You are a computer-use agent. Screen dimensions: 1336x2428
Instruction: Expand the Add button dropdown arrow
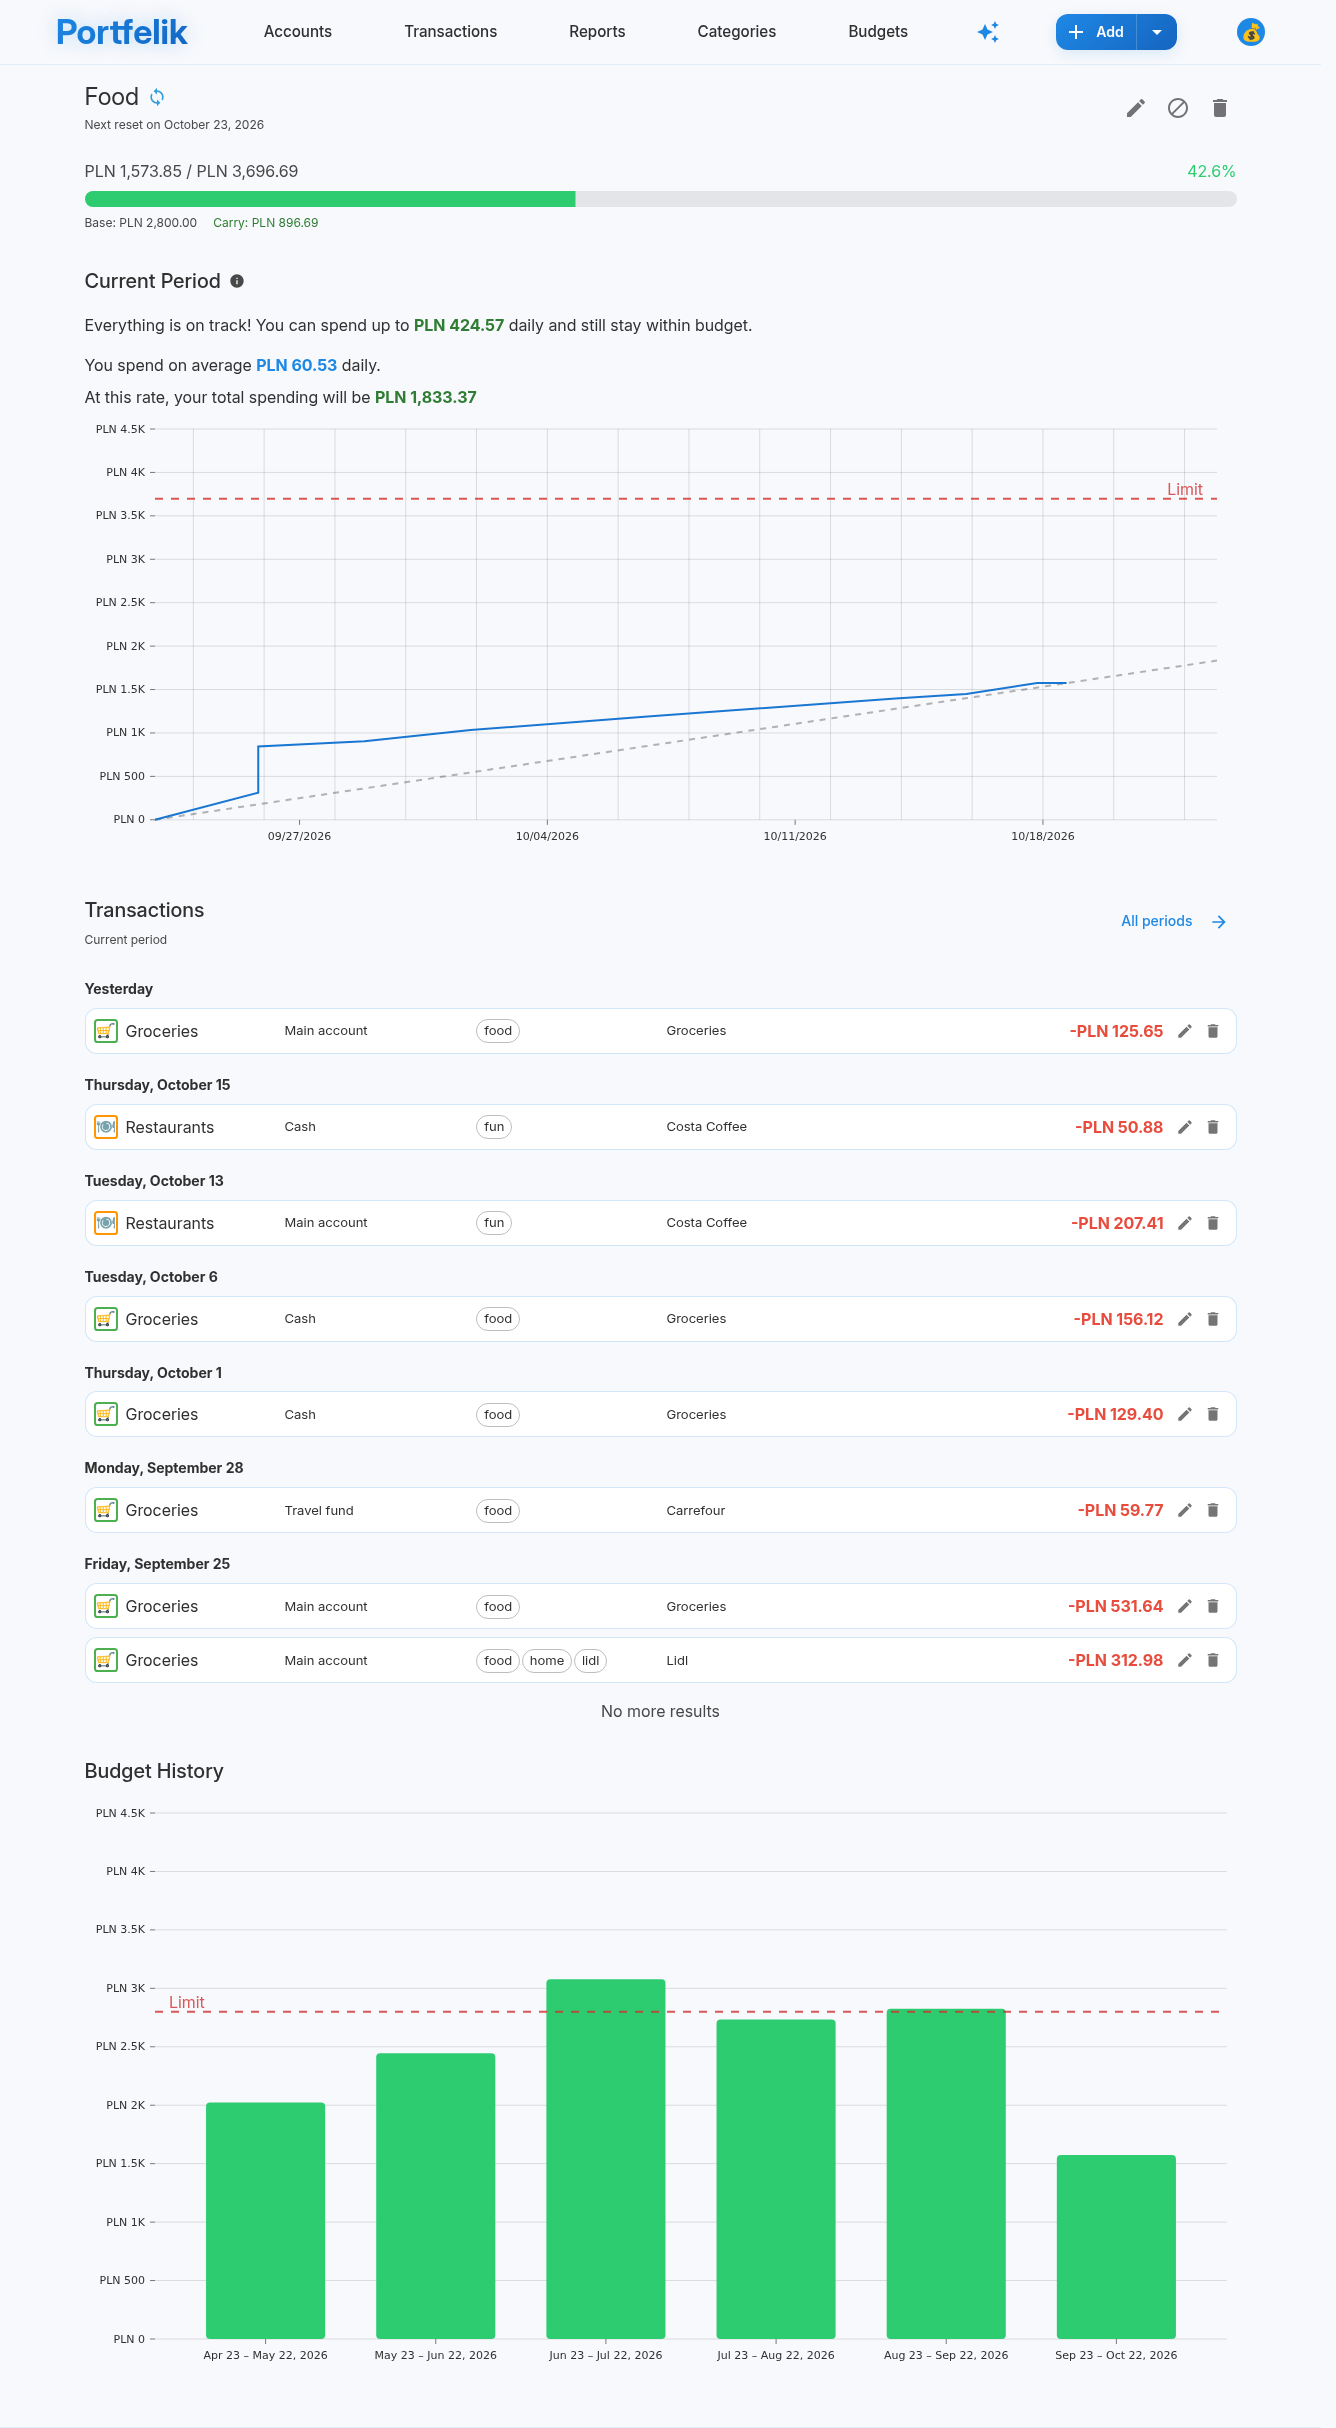[1157, 32]
